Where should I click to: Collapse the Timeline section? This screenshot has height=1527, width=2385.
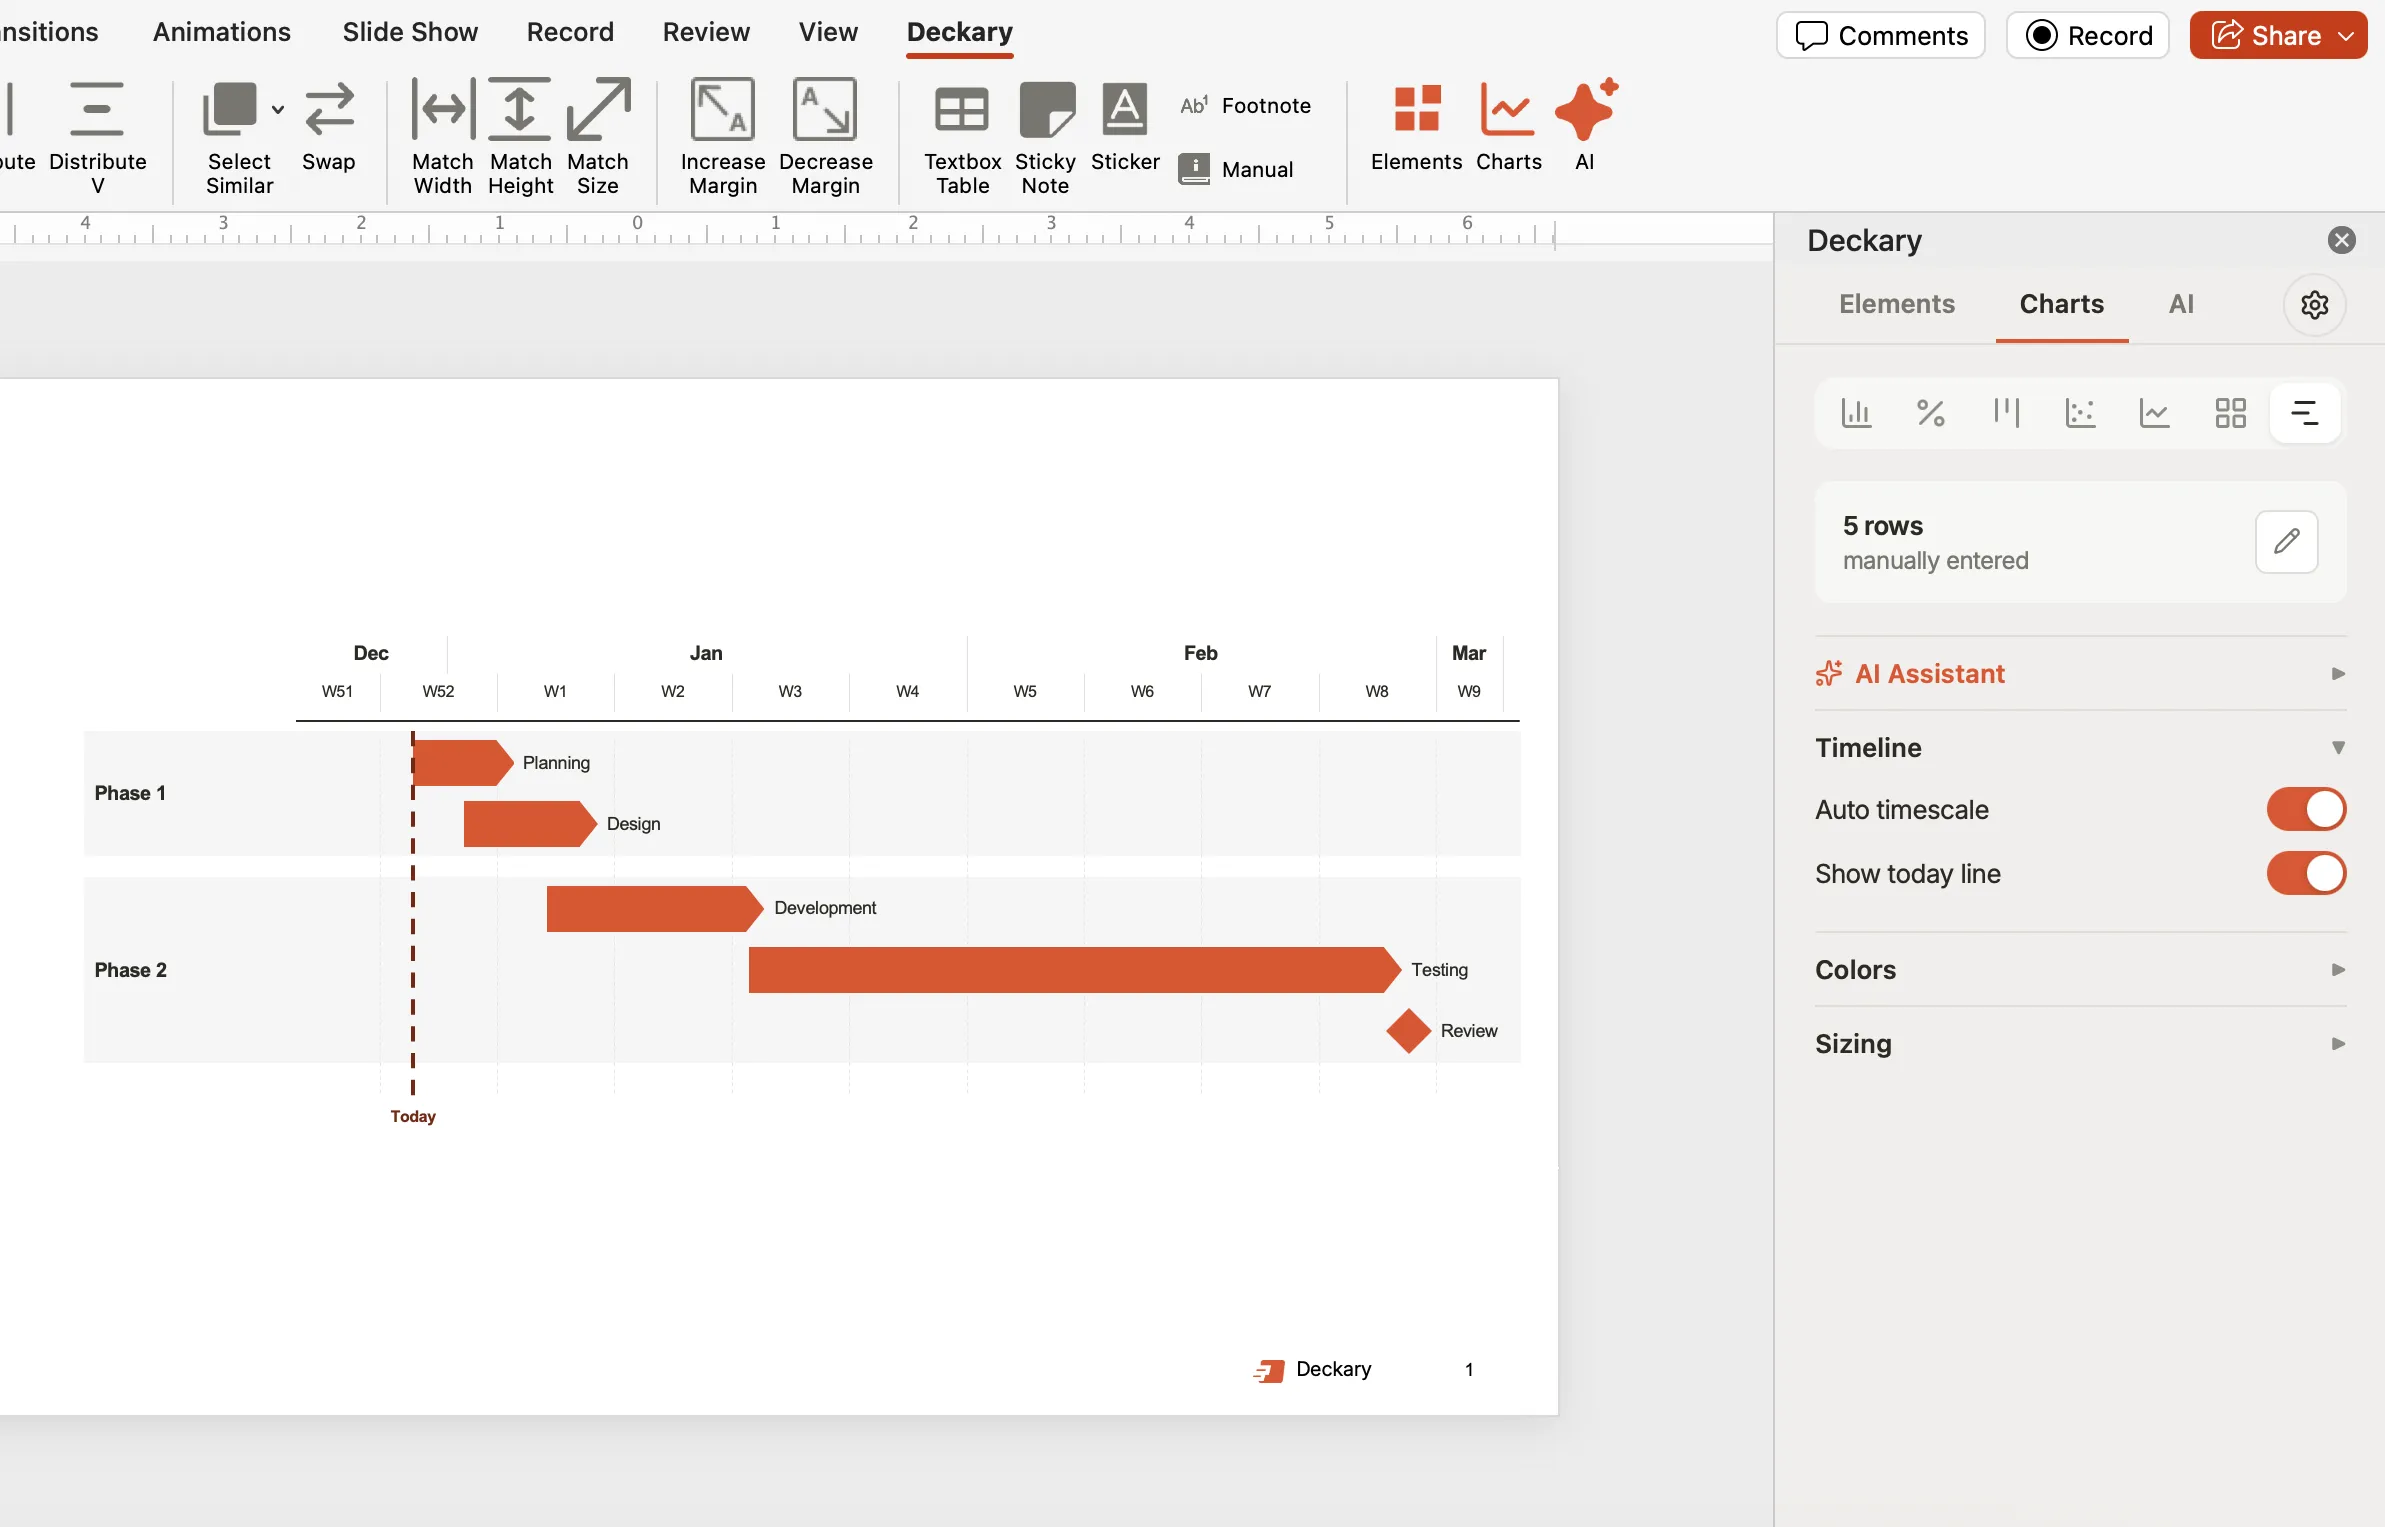2338,747
